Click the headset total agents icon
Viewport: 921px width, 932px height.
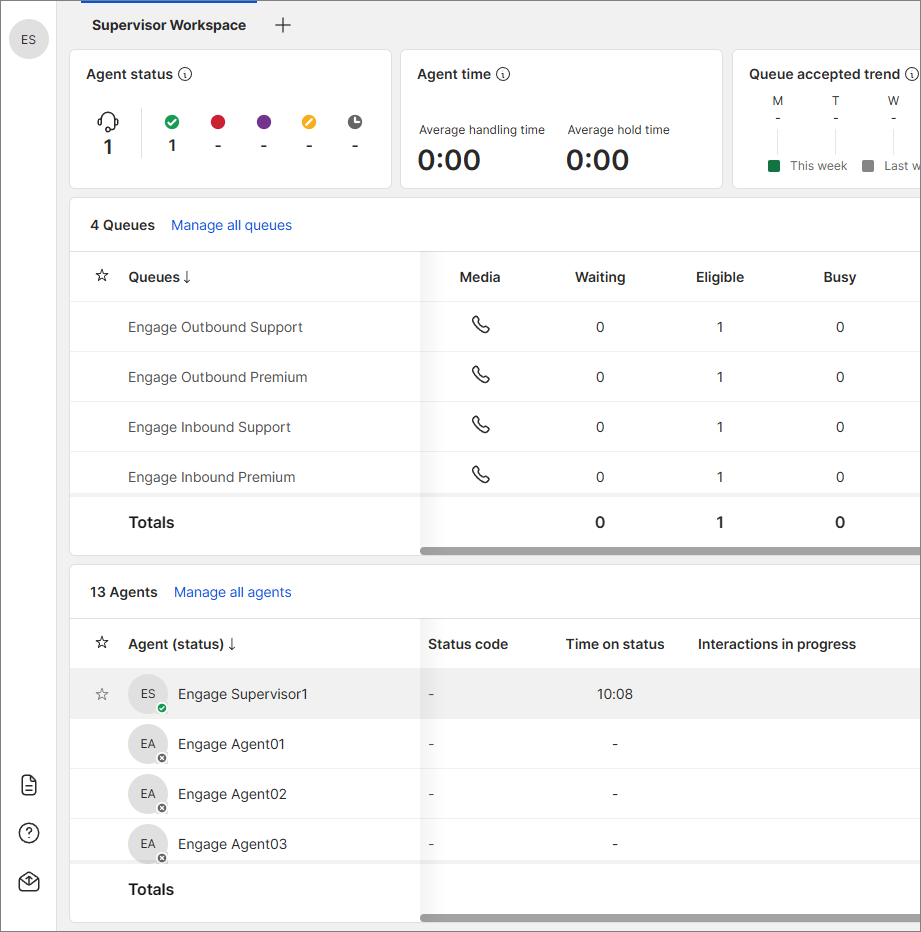click(x=108, y=122)
